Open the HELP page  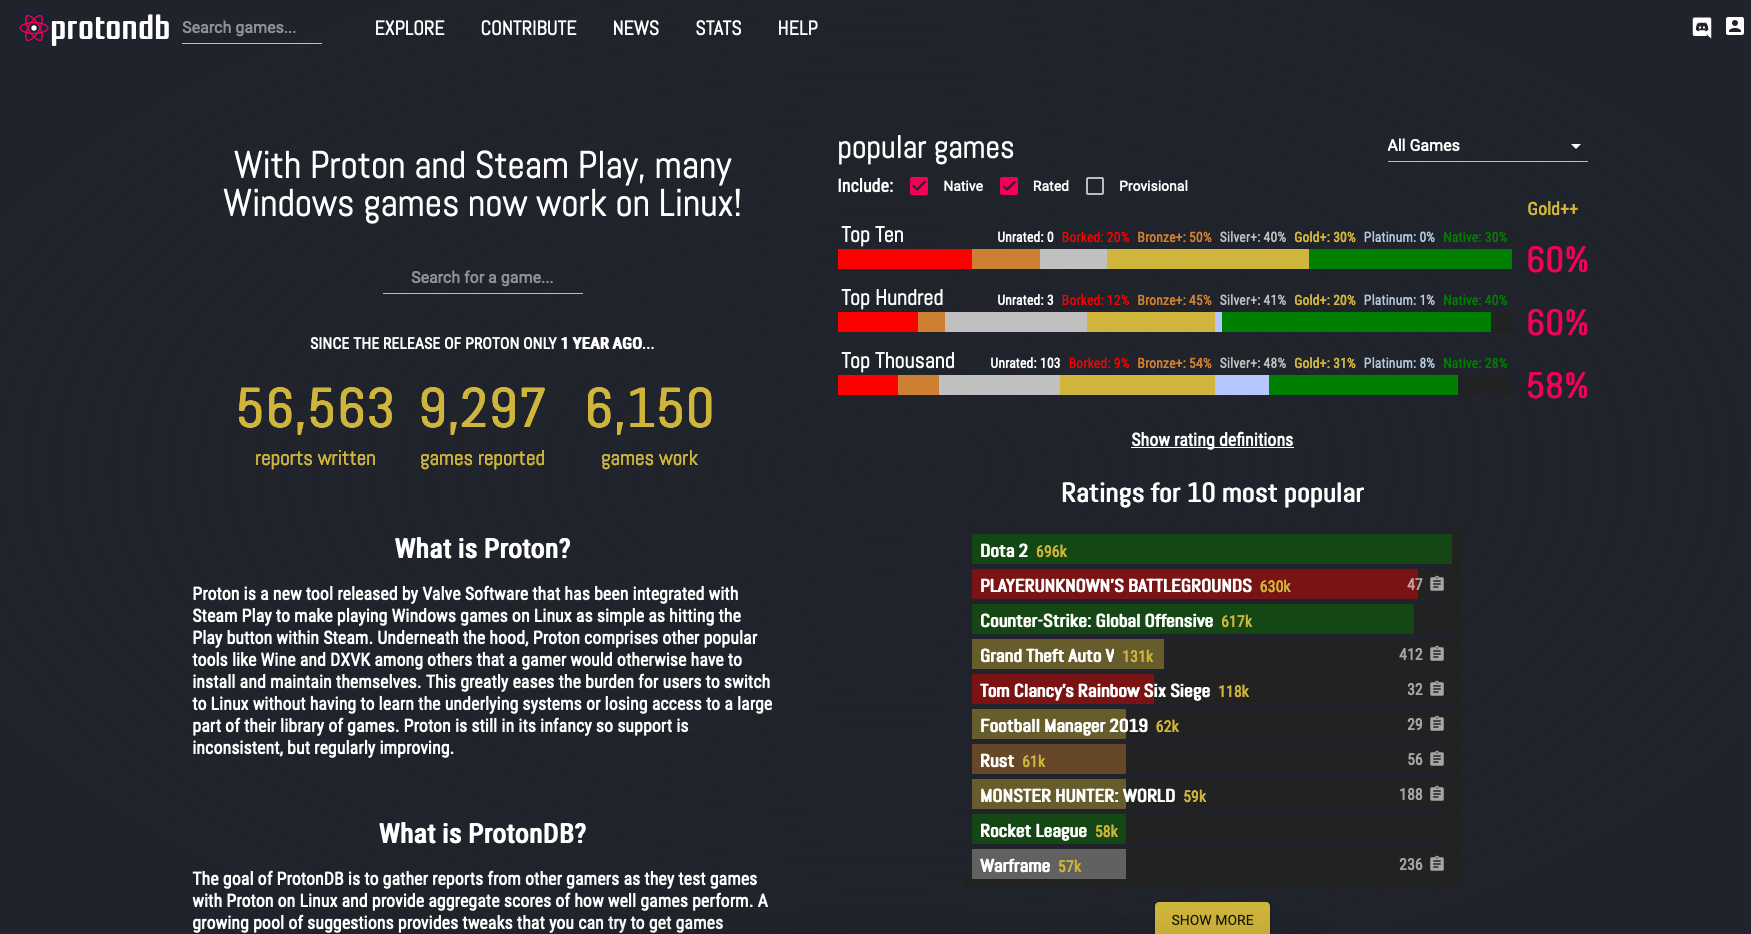click(x=797, y=28)
